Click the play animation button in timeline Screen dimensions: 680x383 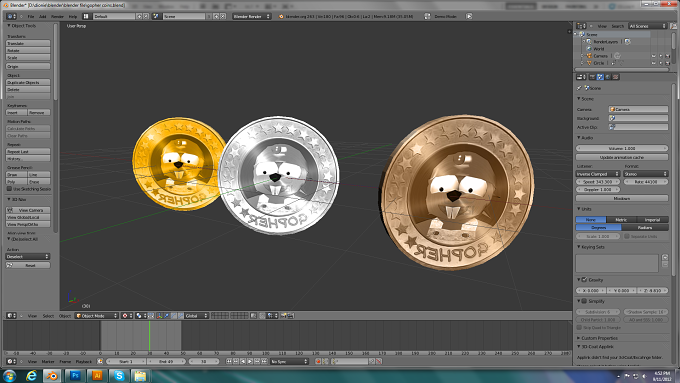250,361
